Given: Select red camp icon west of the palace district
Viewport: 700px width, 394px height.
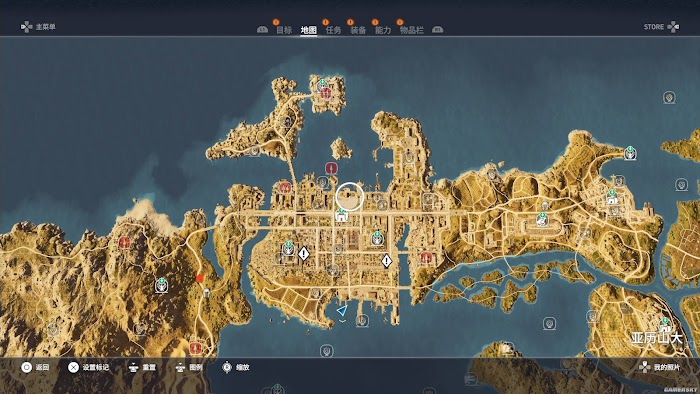Looking at the screenshot, I should click(x=285, y=187).
